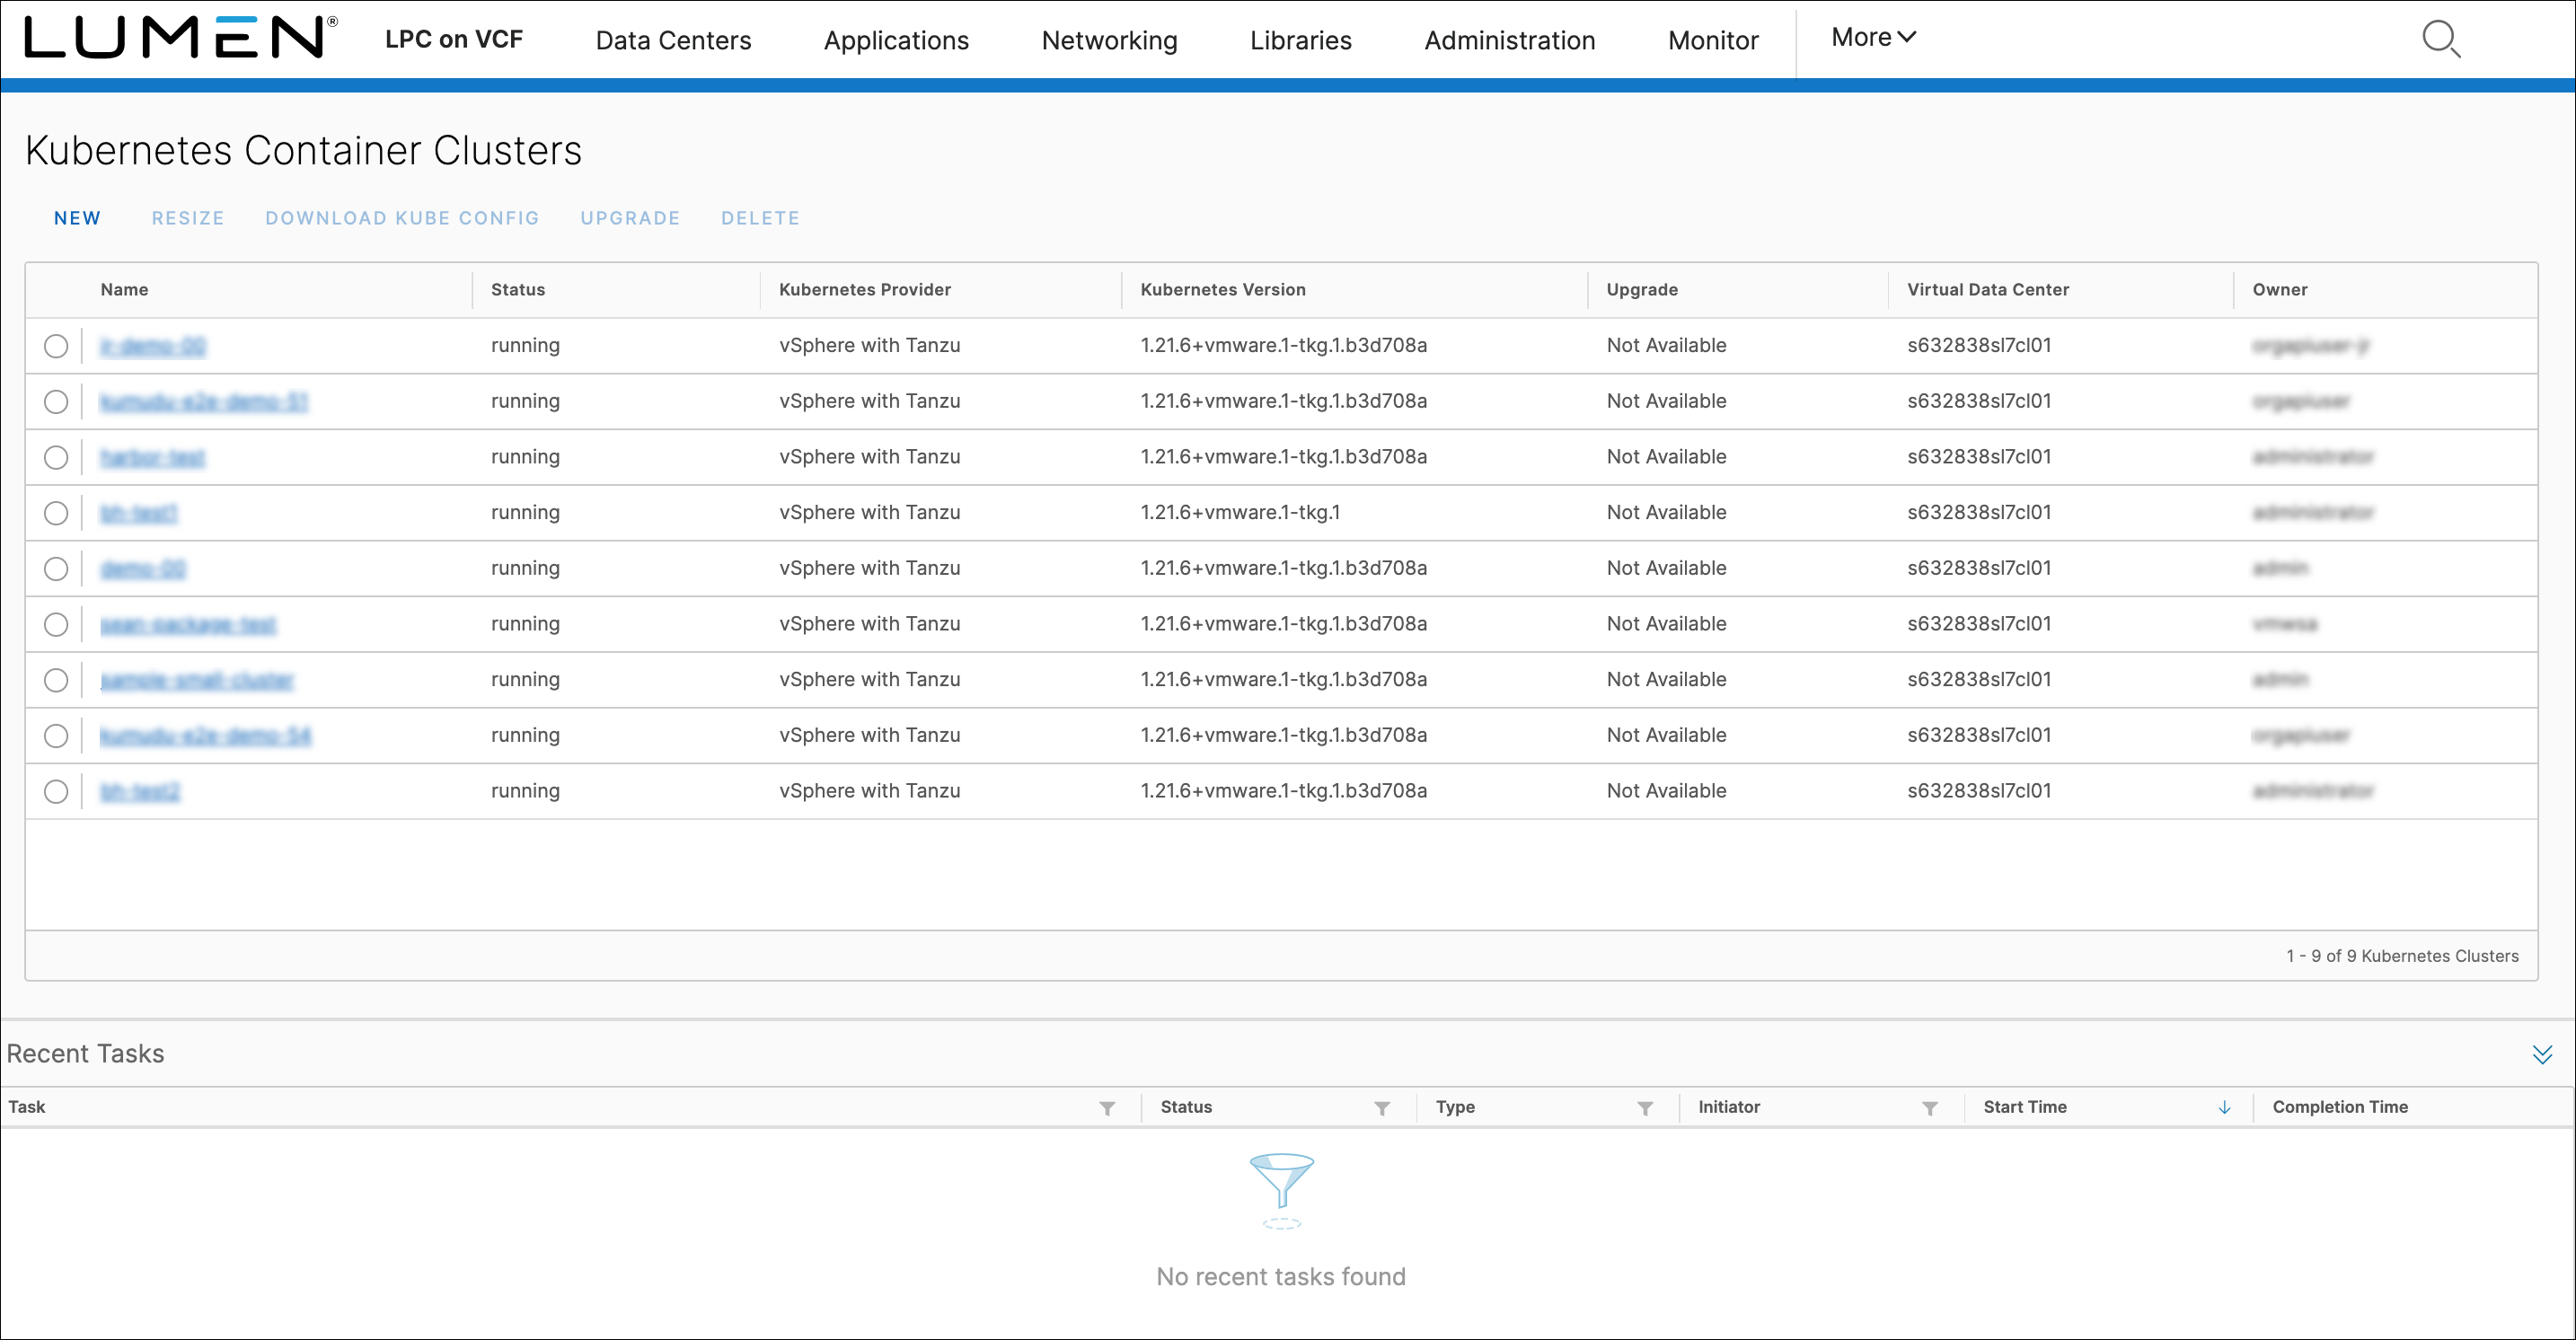This screenshot has height=1340, width=2576.
Task: Click DOWNLOAD KUBE CONFIG
Action: point(402,218)
